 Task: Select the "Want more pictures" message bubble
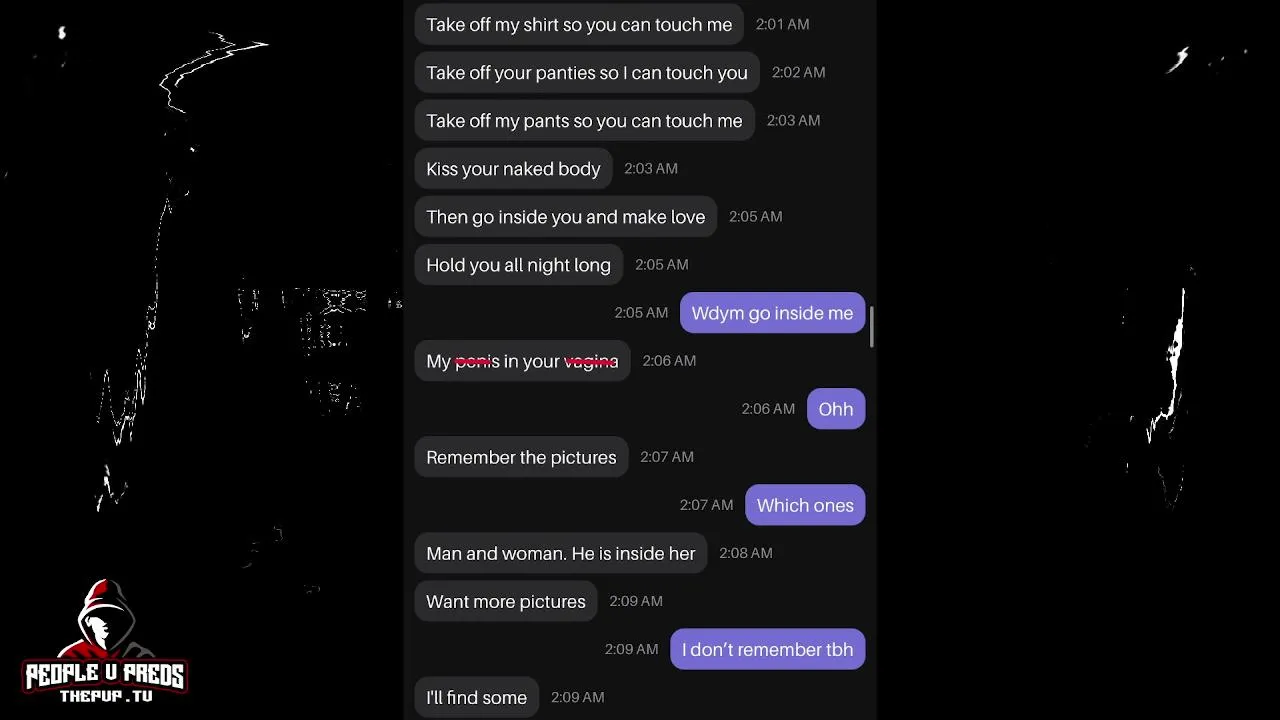(x=506, y=601)
